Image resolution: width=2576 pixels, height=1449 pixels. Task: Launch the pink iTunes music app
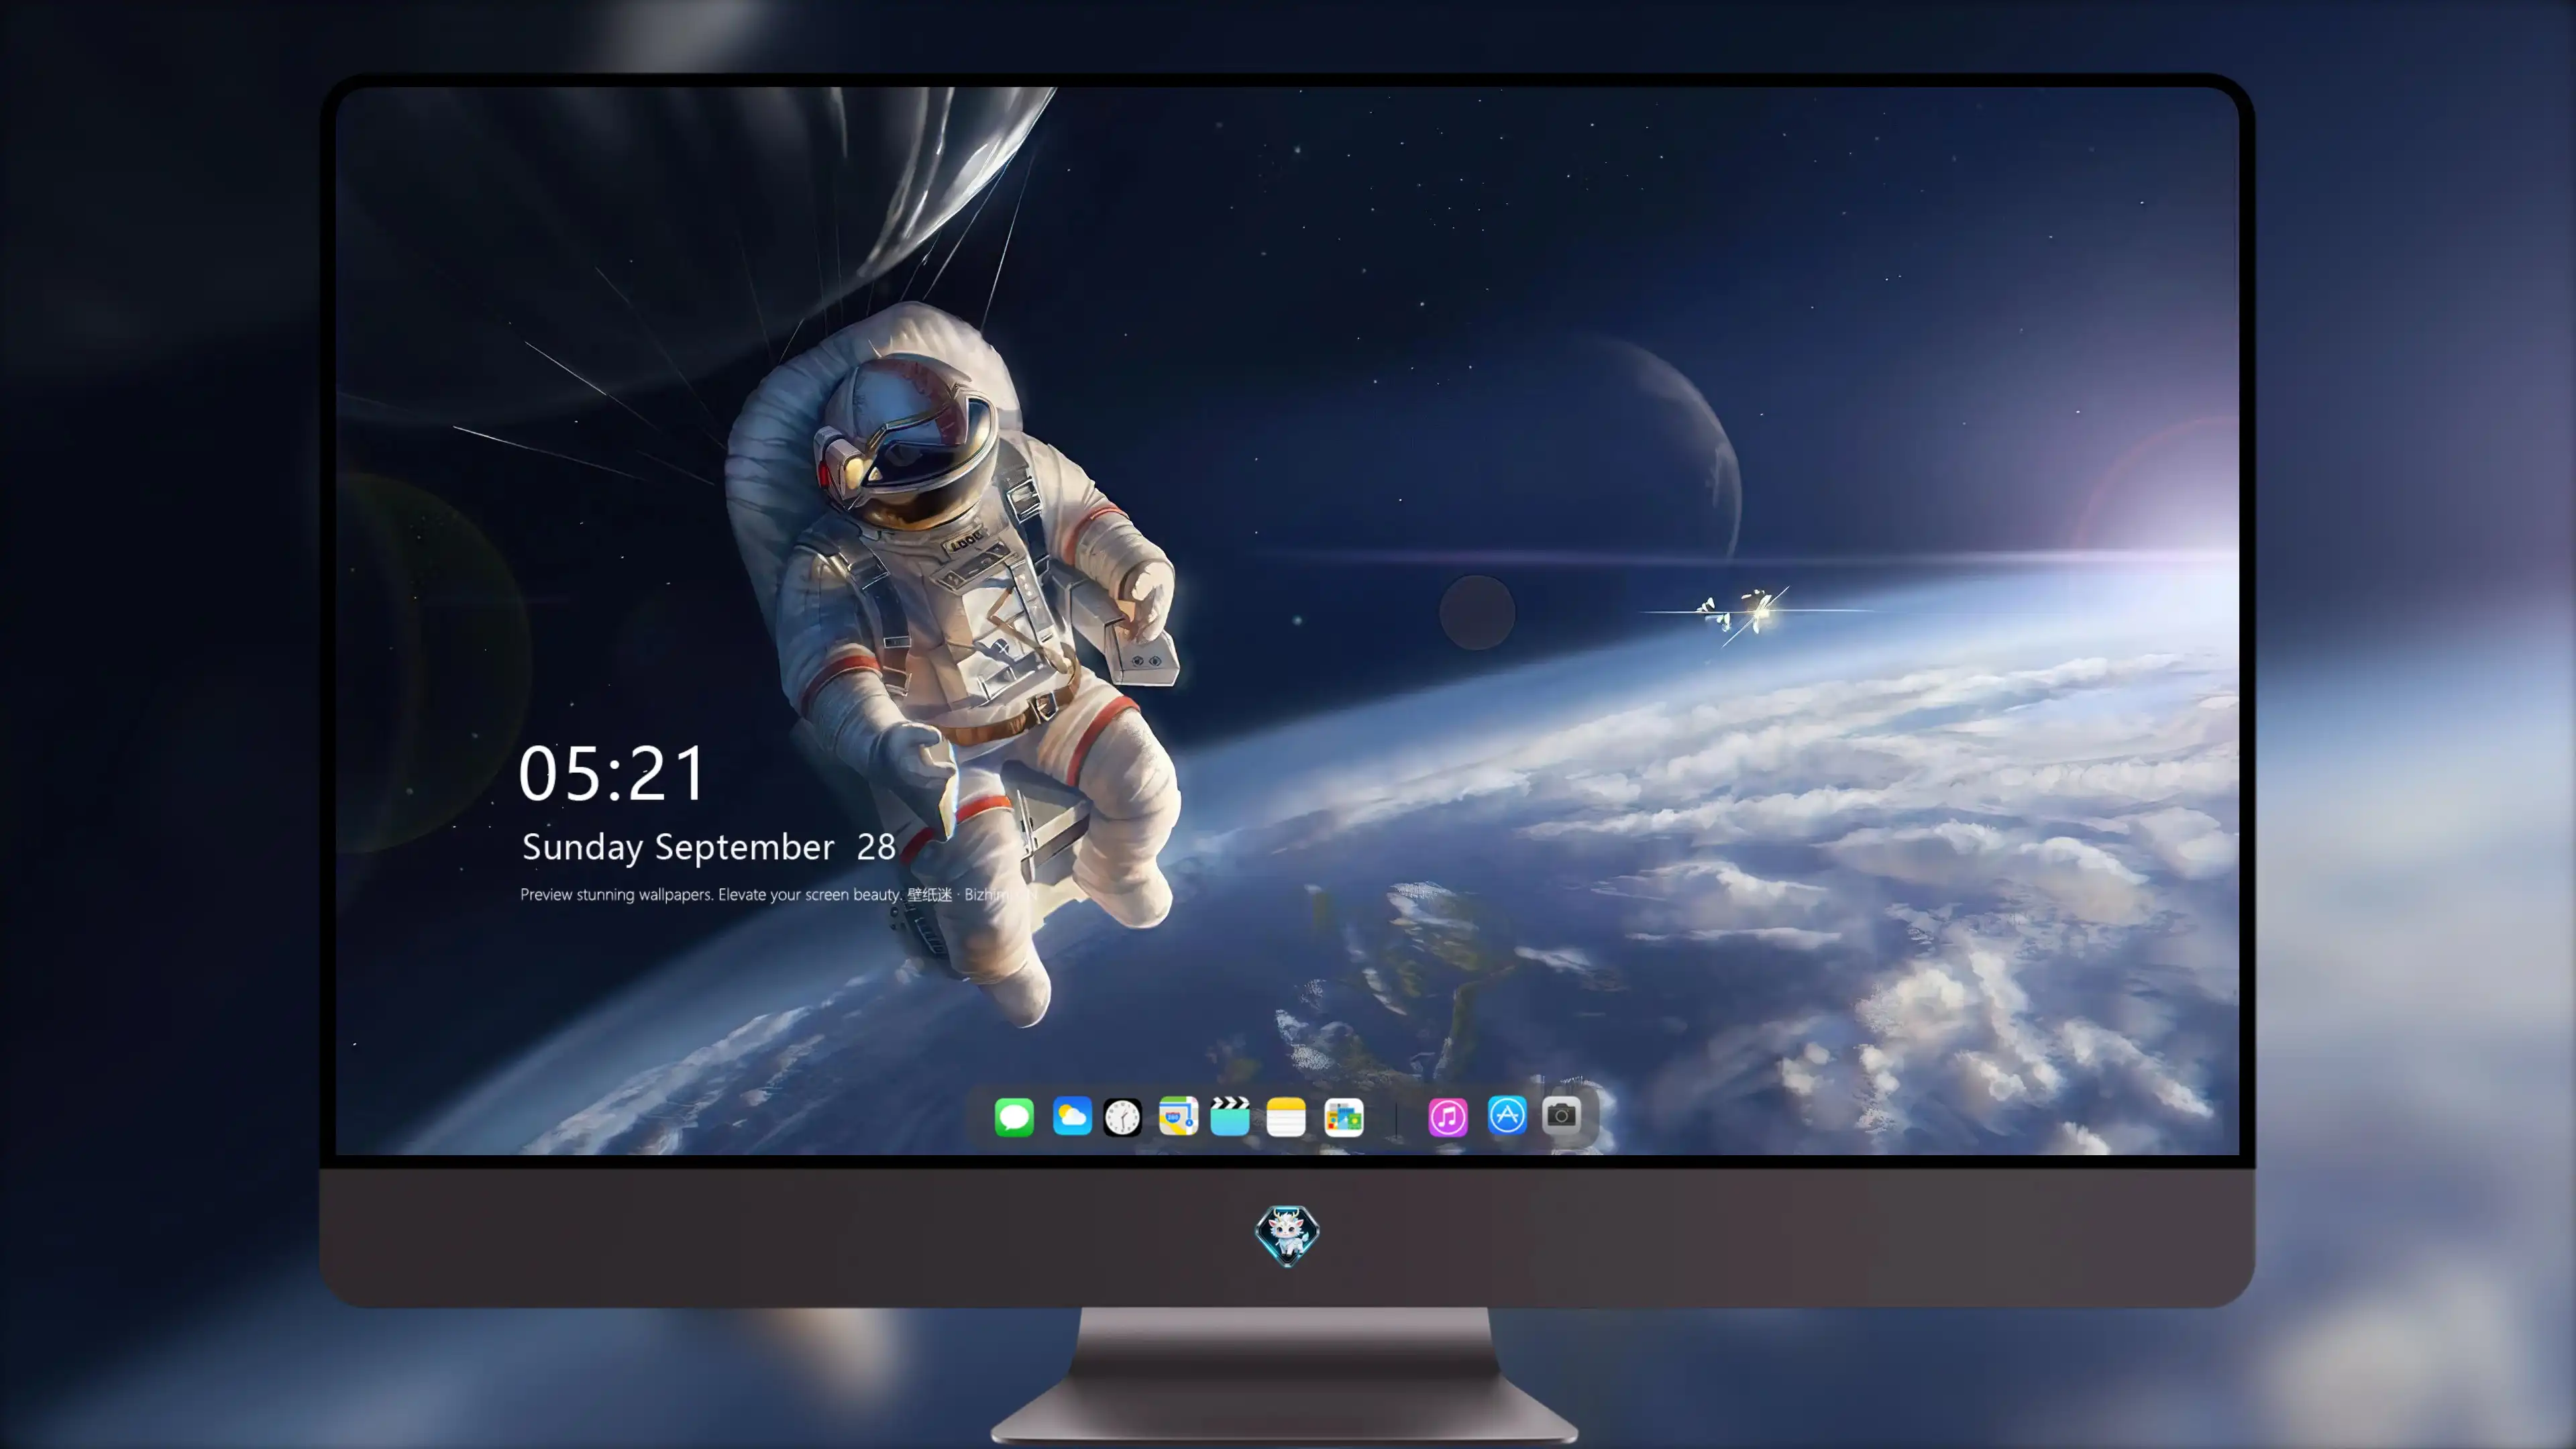(x=1448, y=1117)
